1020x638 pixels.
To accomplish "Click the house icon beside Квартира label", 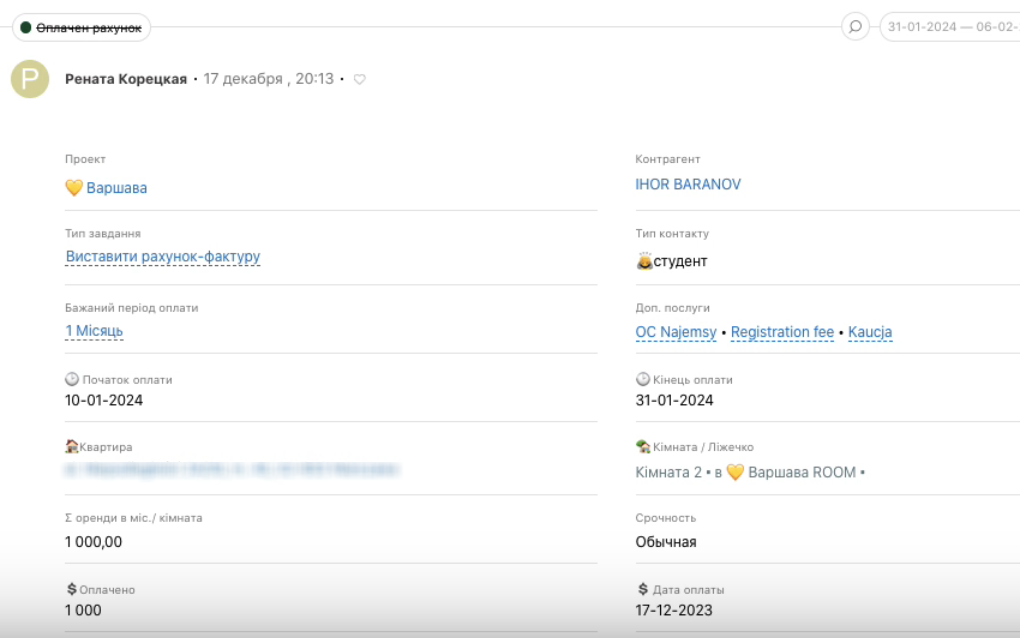I will (72, 447).
